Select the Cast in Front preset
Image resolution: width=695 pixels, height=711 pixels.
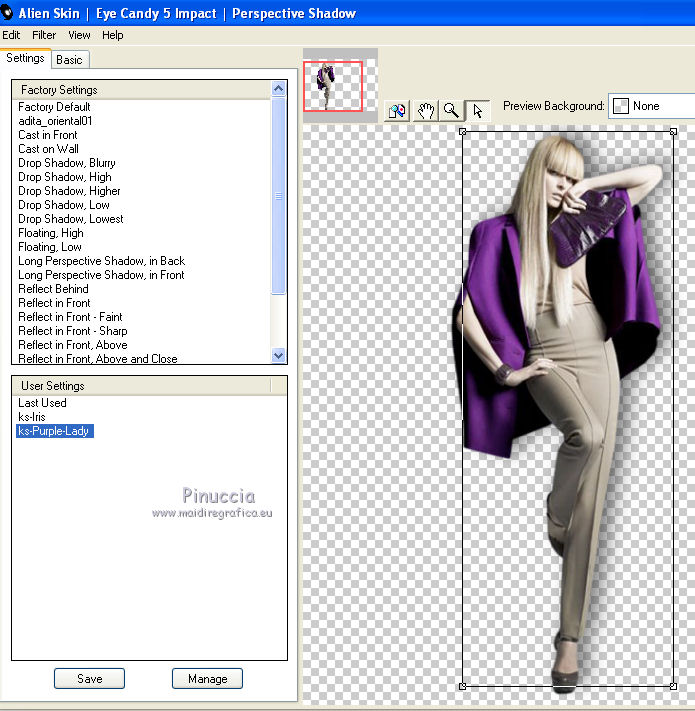[x=48, y=135]
